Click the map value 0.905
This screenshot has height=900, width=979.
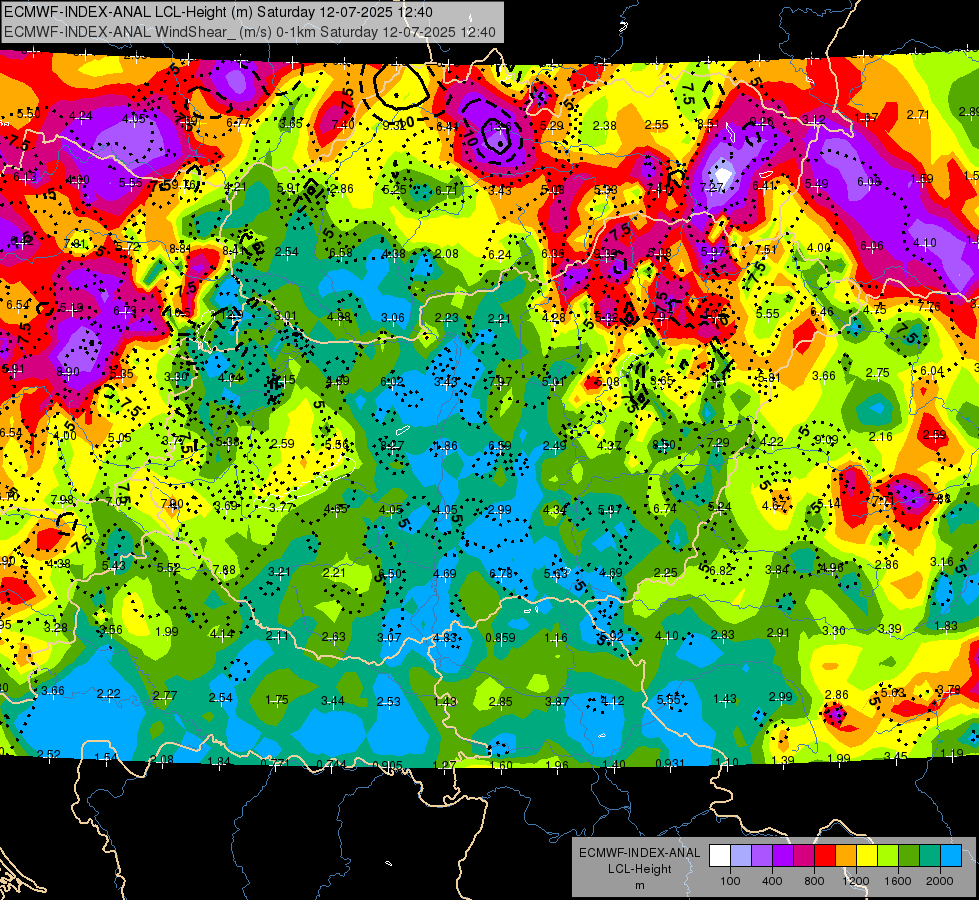(387, 765)
